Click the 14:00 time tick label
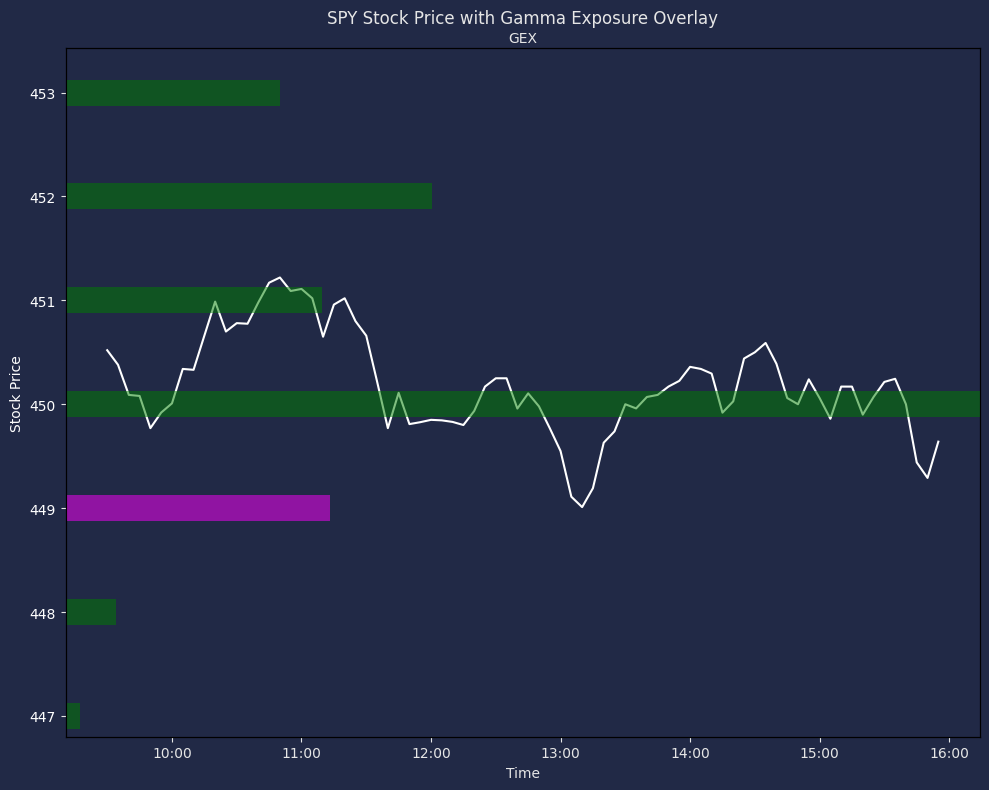 point(690,753)
